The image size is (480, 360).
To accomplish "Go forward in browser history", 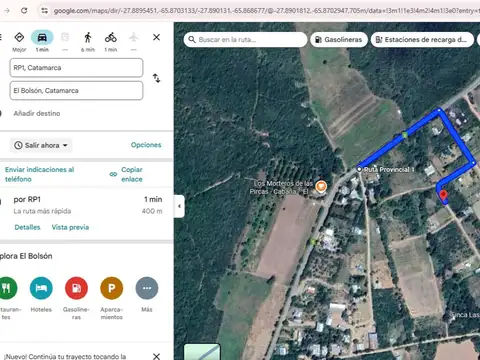I will 7,11.
